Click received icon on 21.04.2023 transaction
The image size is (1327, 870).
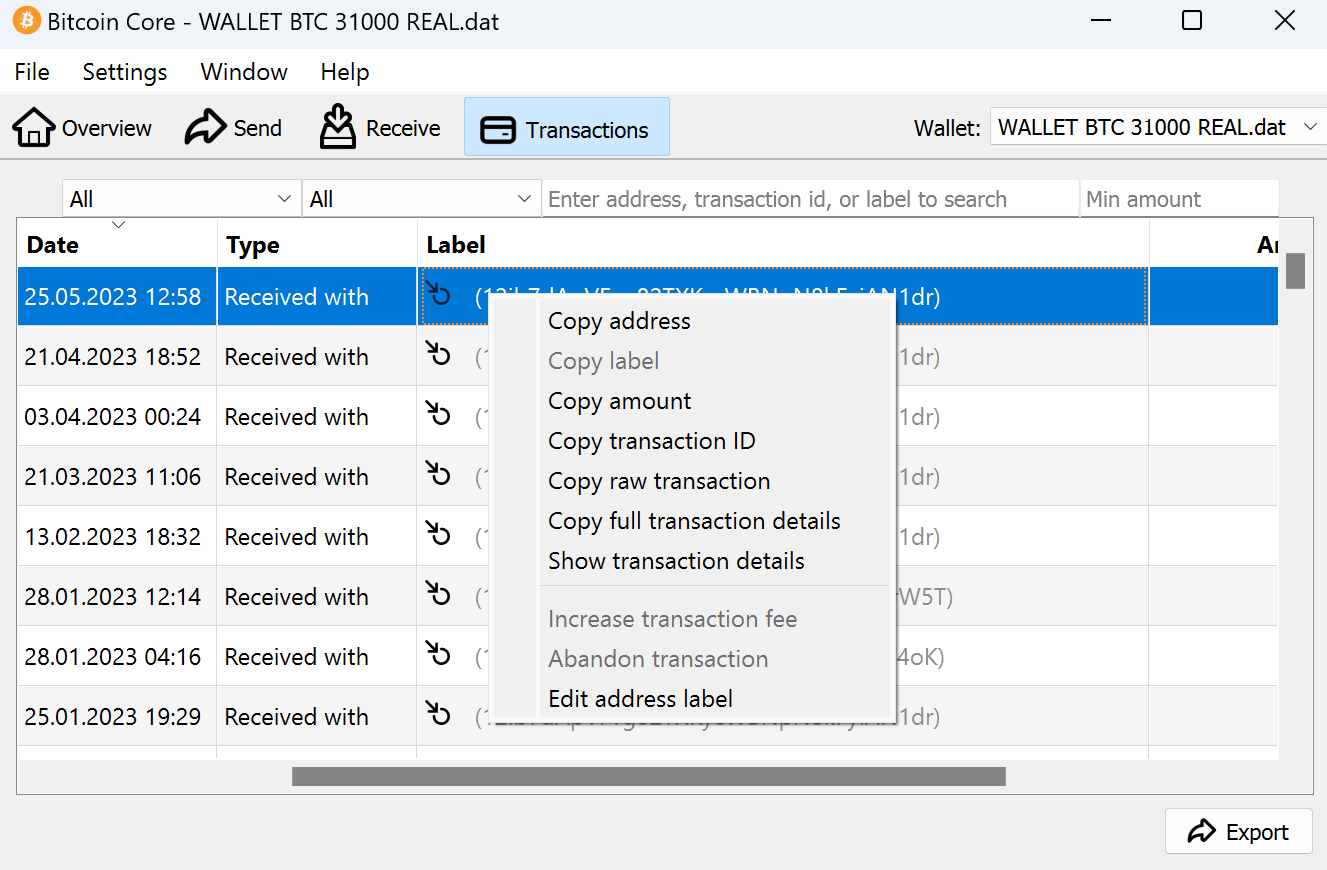click(438, 355)
